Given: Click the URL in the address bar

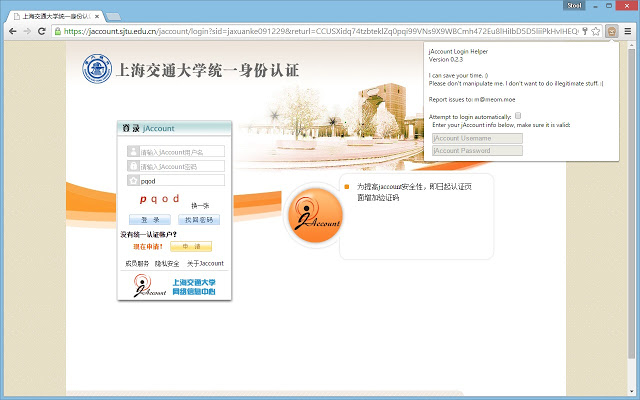Looking at the screenshot, I should tap(321, 31).
